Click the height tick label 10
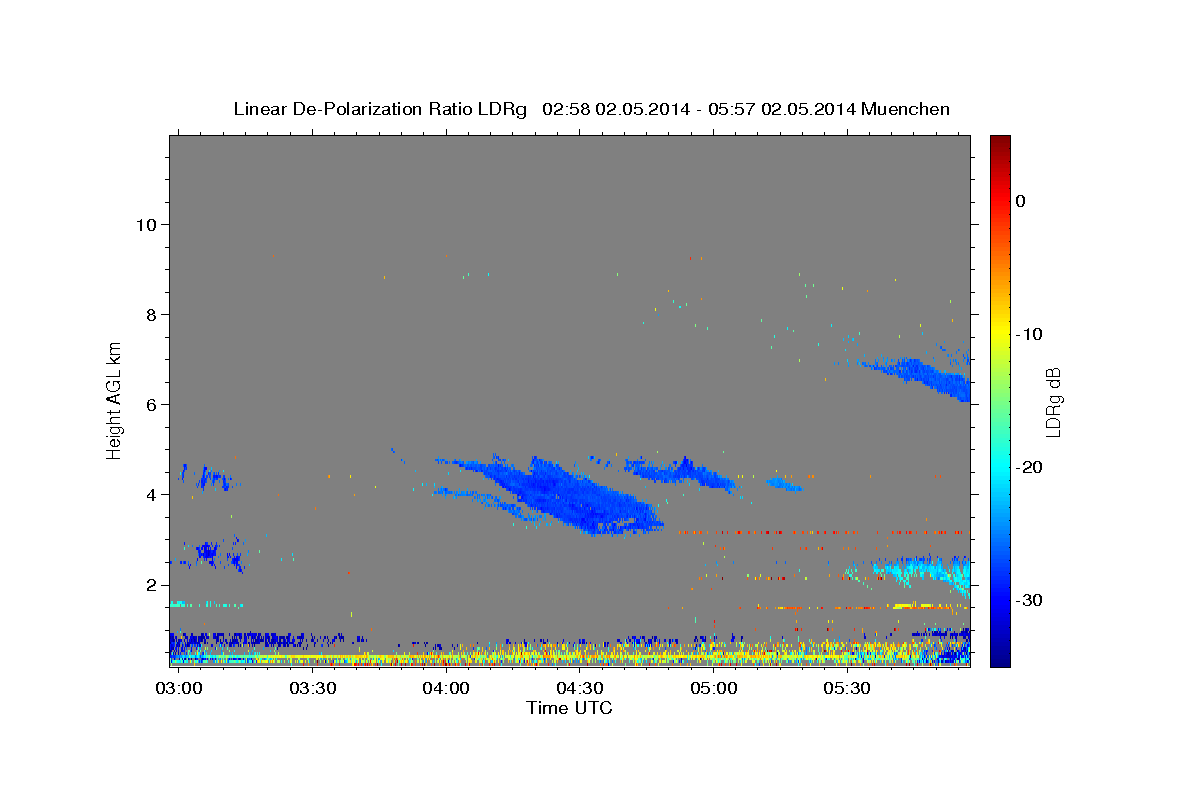This screenshot has width=1200, height=800. [146, 224]
